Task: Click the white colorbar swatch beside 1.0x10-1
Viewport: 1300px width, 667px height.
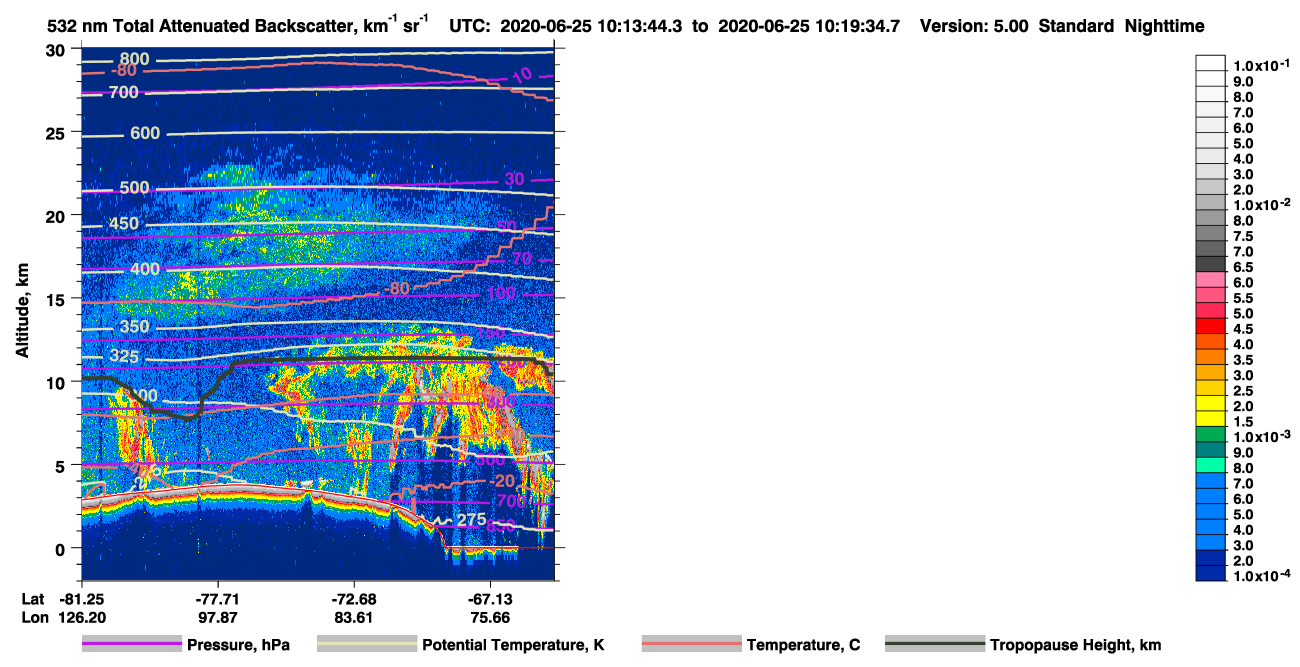Action: (x=1210, y=62)
